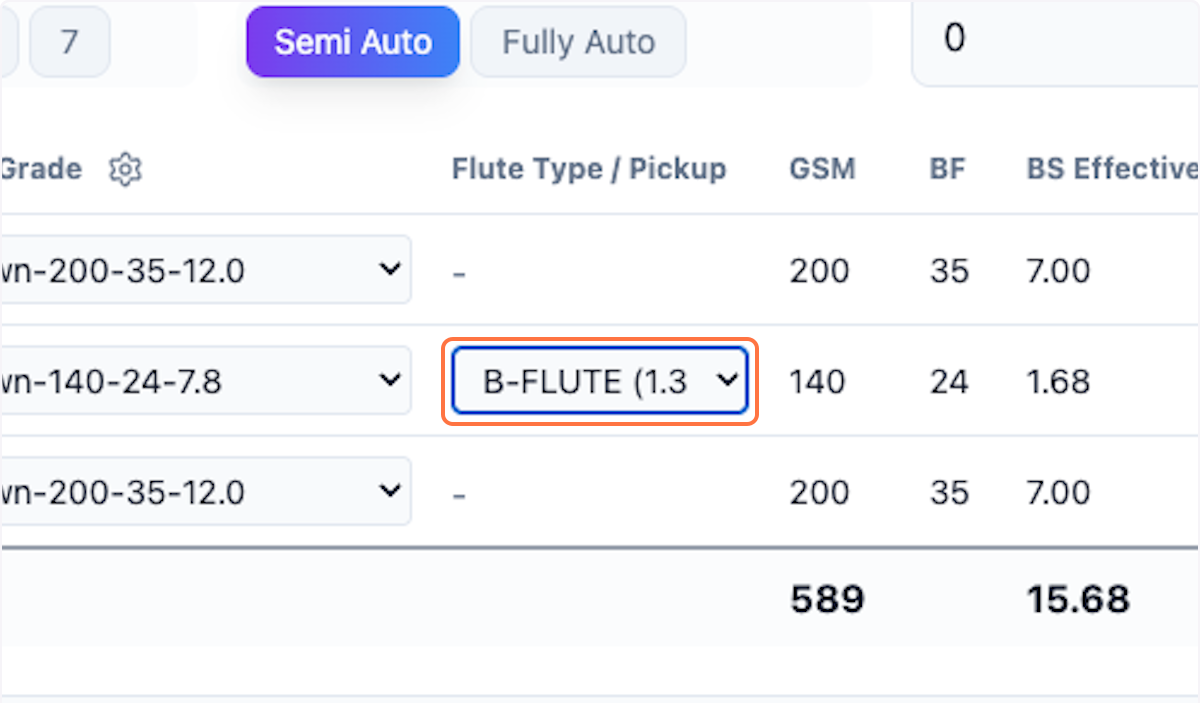
Task: Enable Fully Auto mode
Action: click(578, 42)
